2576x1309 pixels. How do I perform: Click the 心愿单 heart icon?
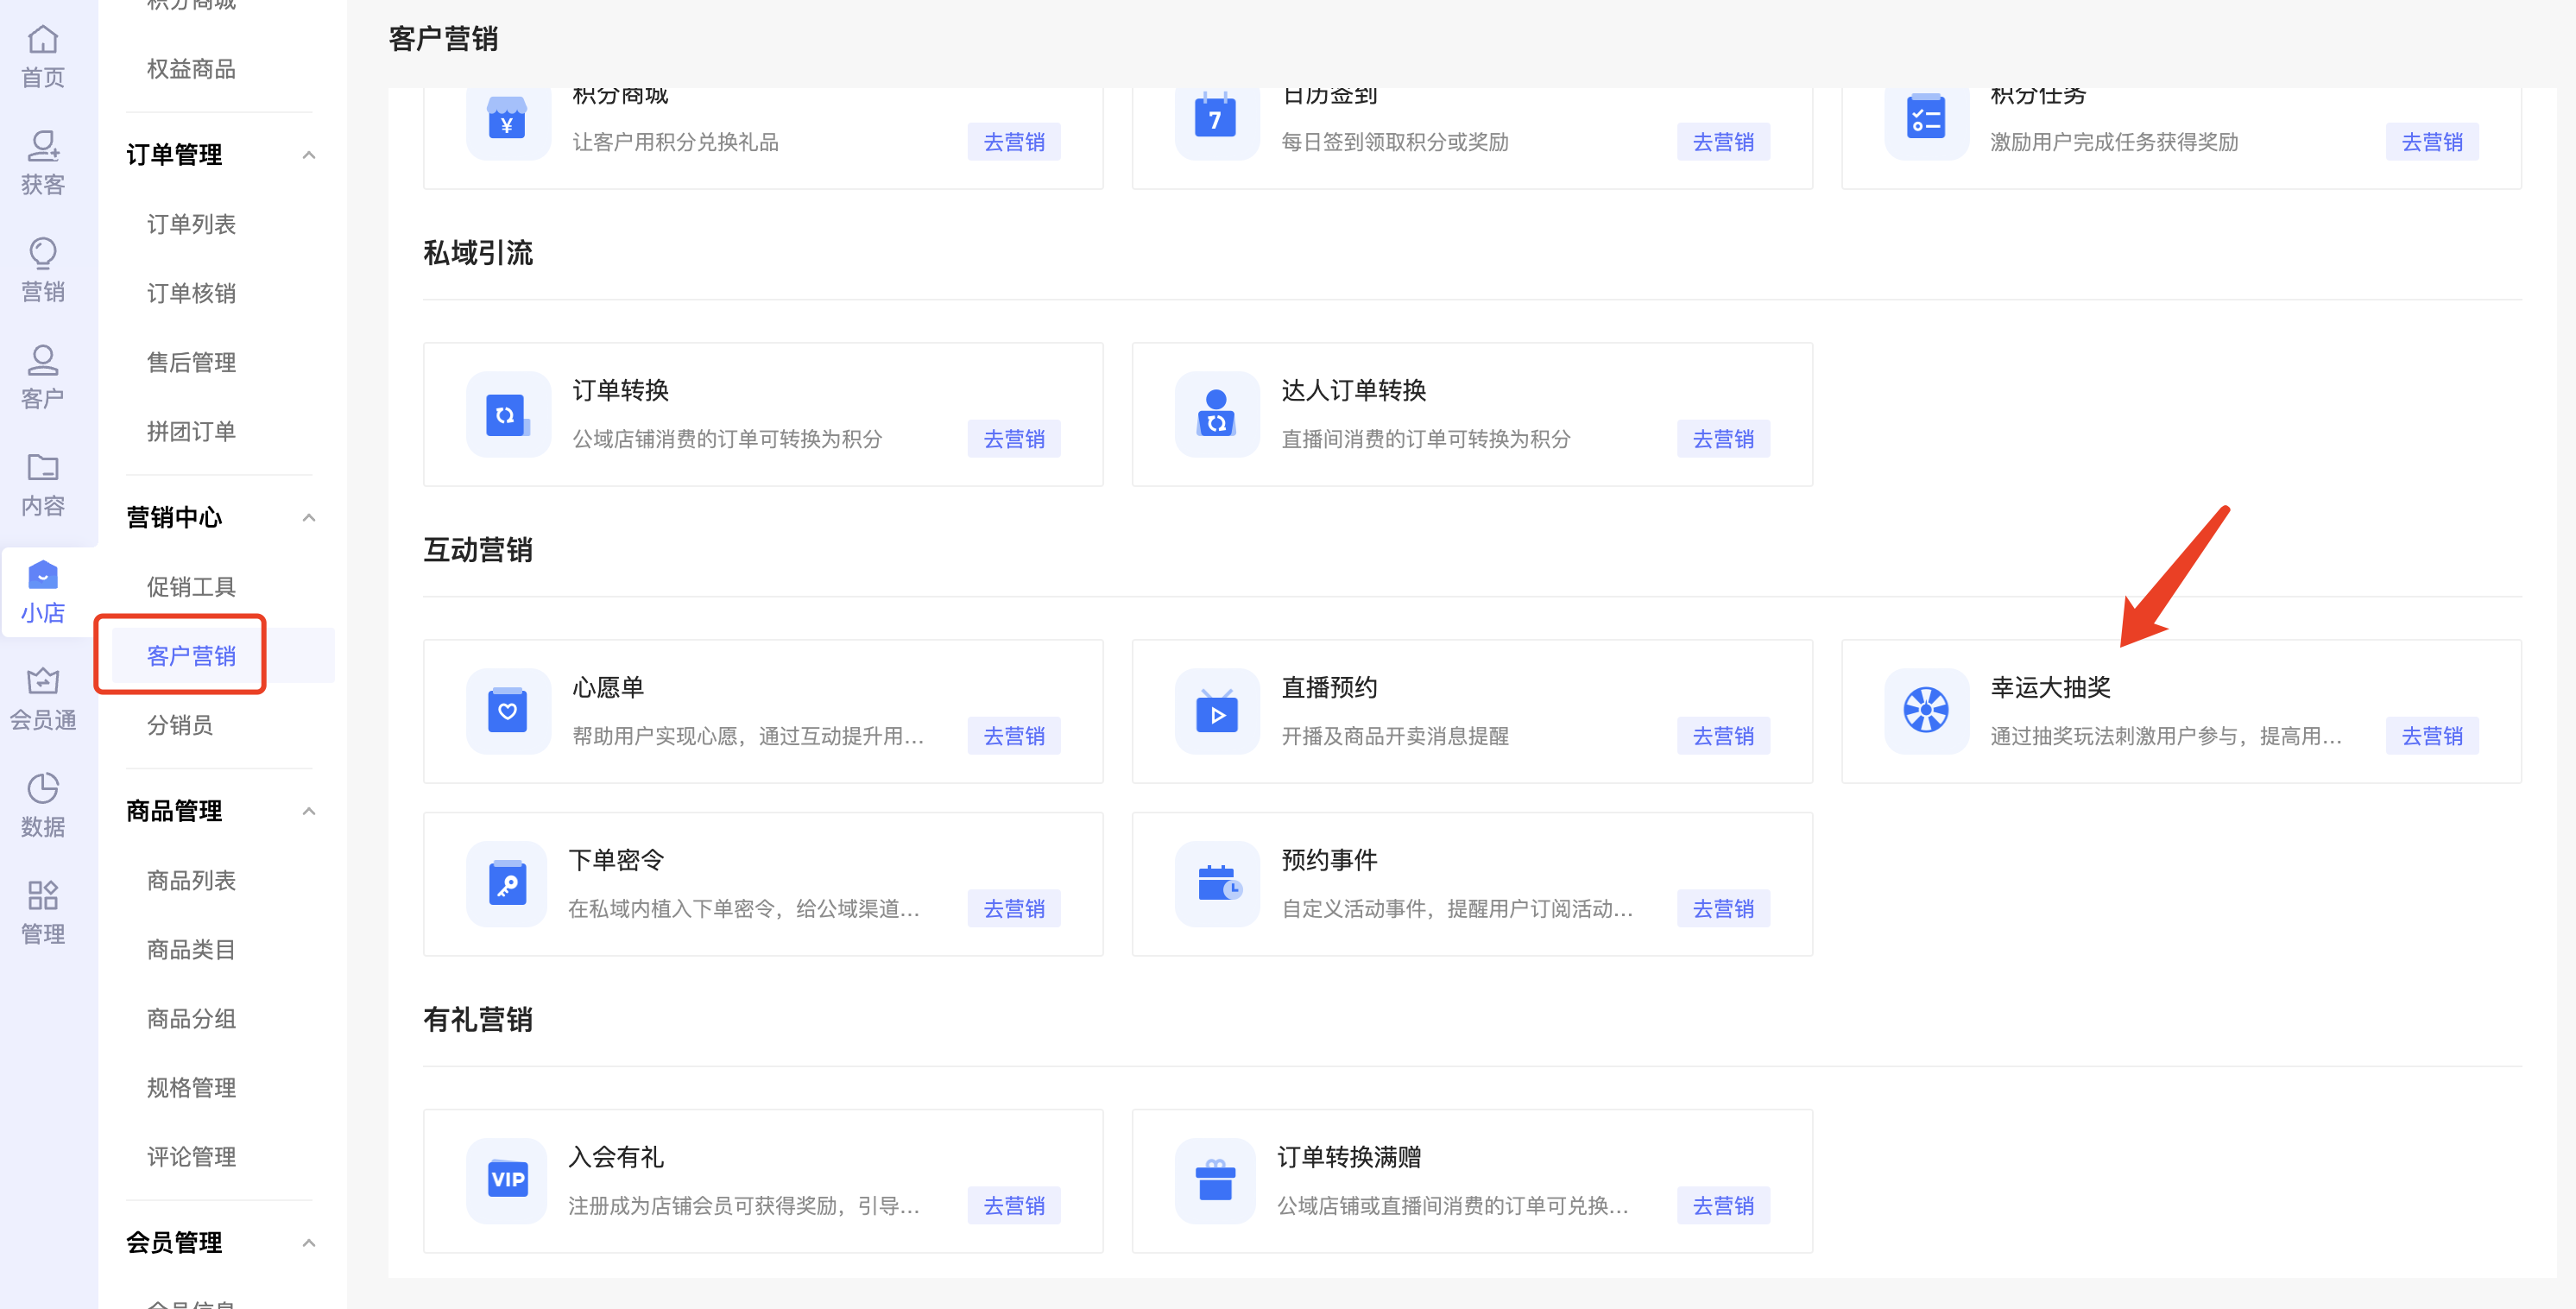tap(508, 711)
